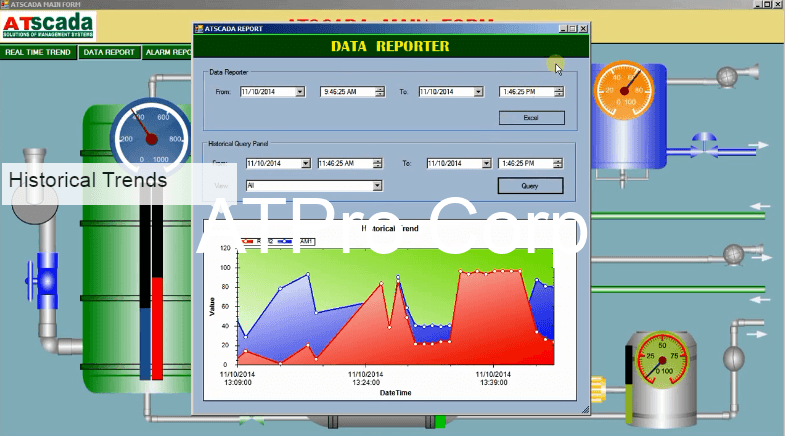Click the blue series legend marker
The image size is (785, 436).
(285, 241)
